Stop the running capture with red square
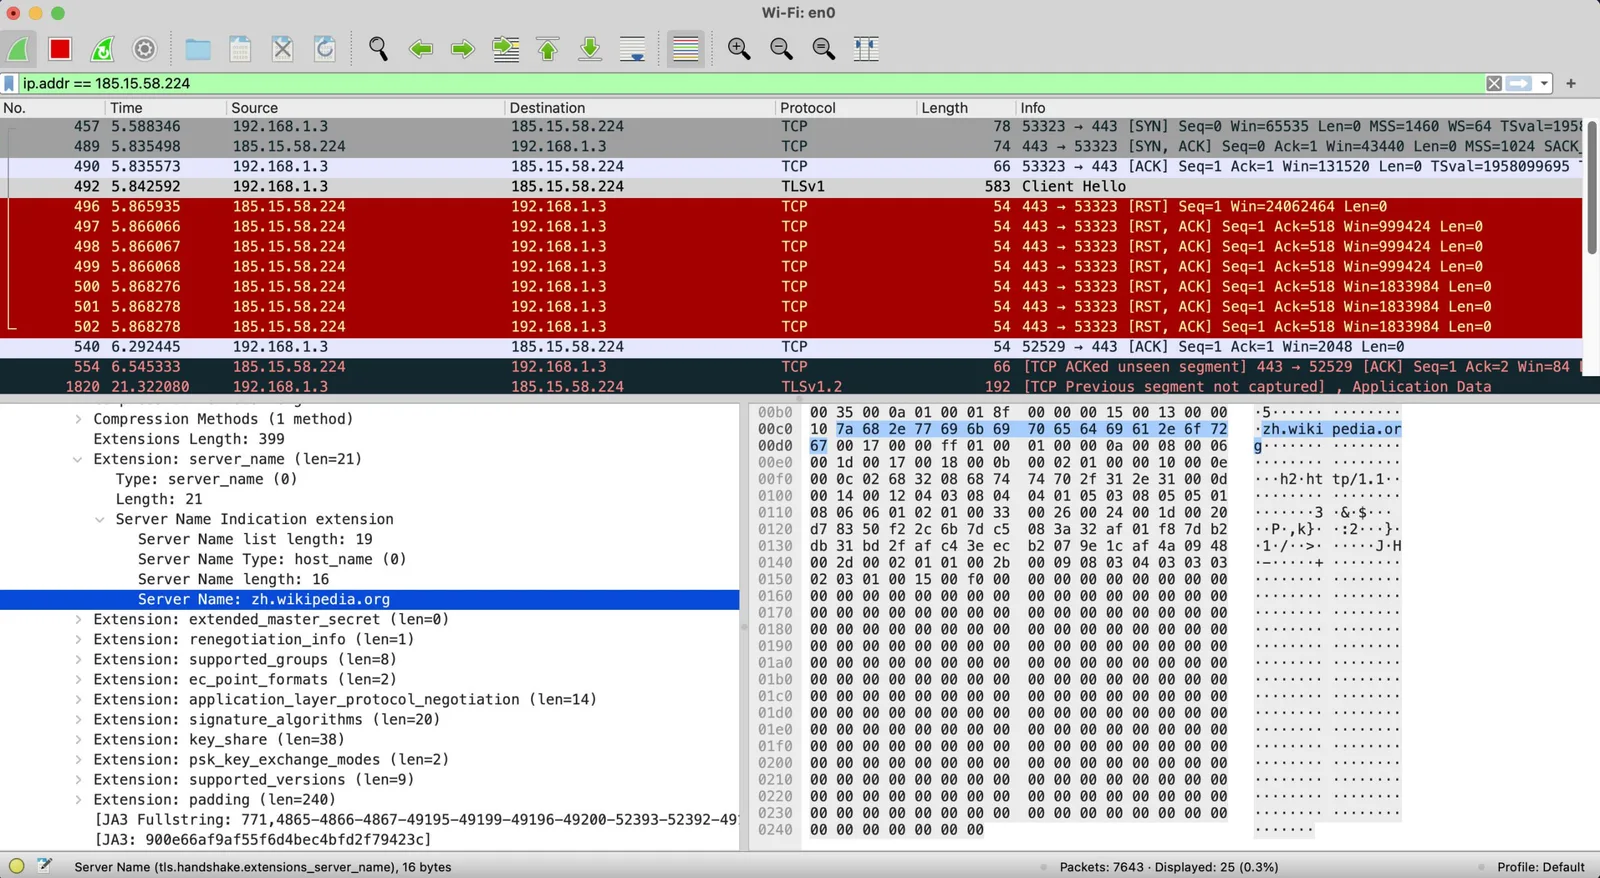 (60, 48)
